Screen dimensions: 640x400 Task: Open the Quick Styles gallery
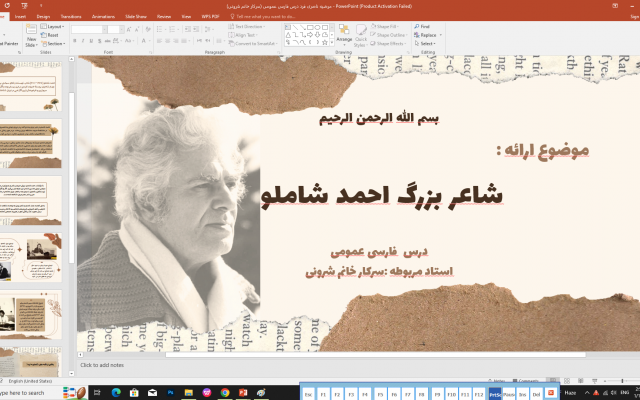(x=361, y=36)
